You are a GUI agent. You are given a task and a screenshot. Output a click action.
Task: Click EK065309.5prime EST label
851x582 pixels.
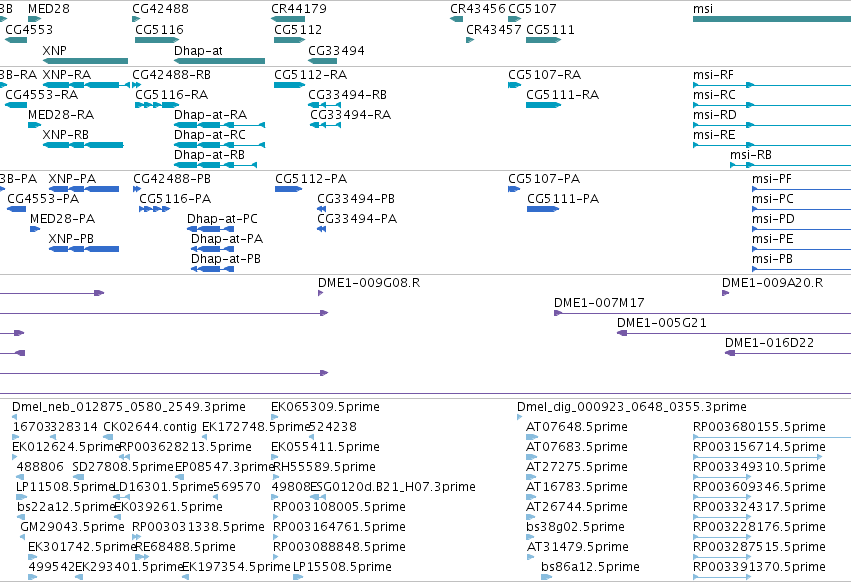325,407
